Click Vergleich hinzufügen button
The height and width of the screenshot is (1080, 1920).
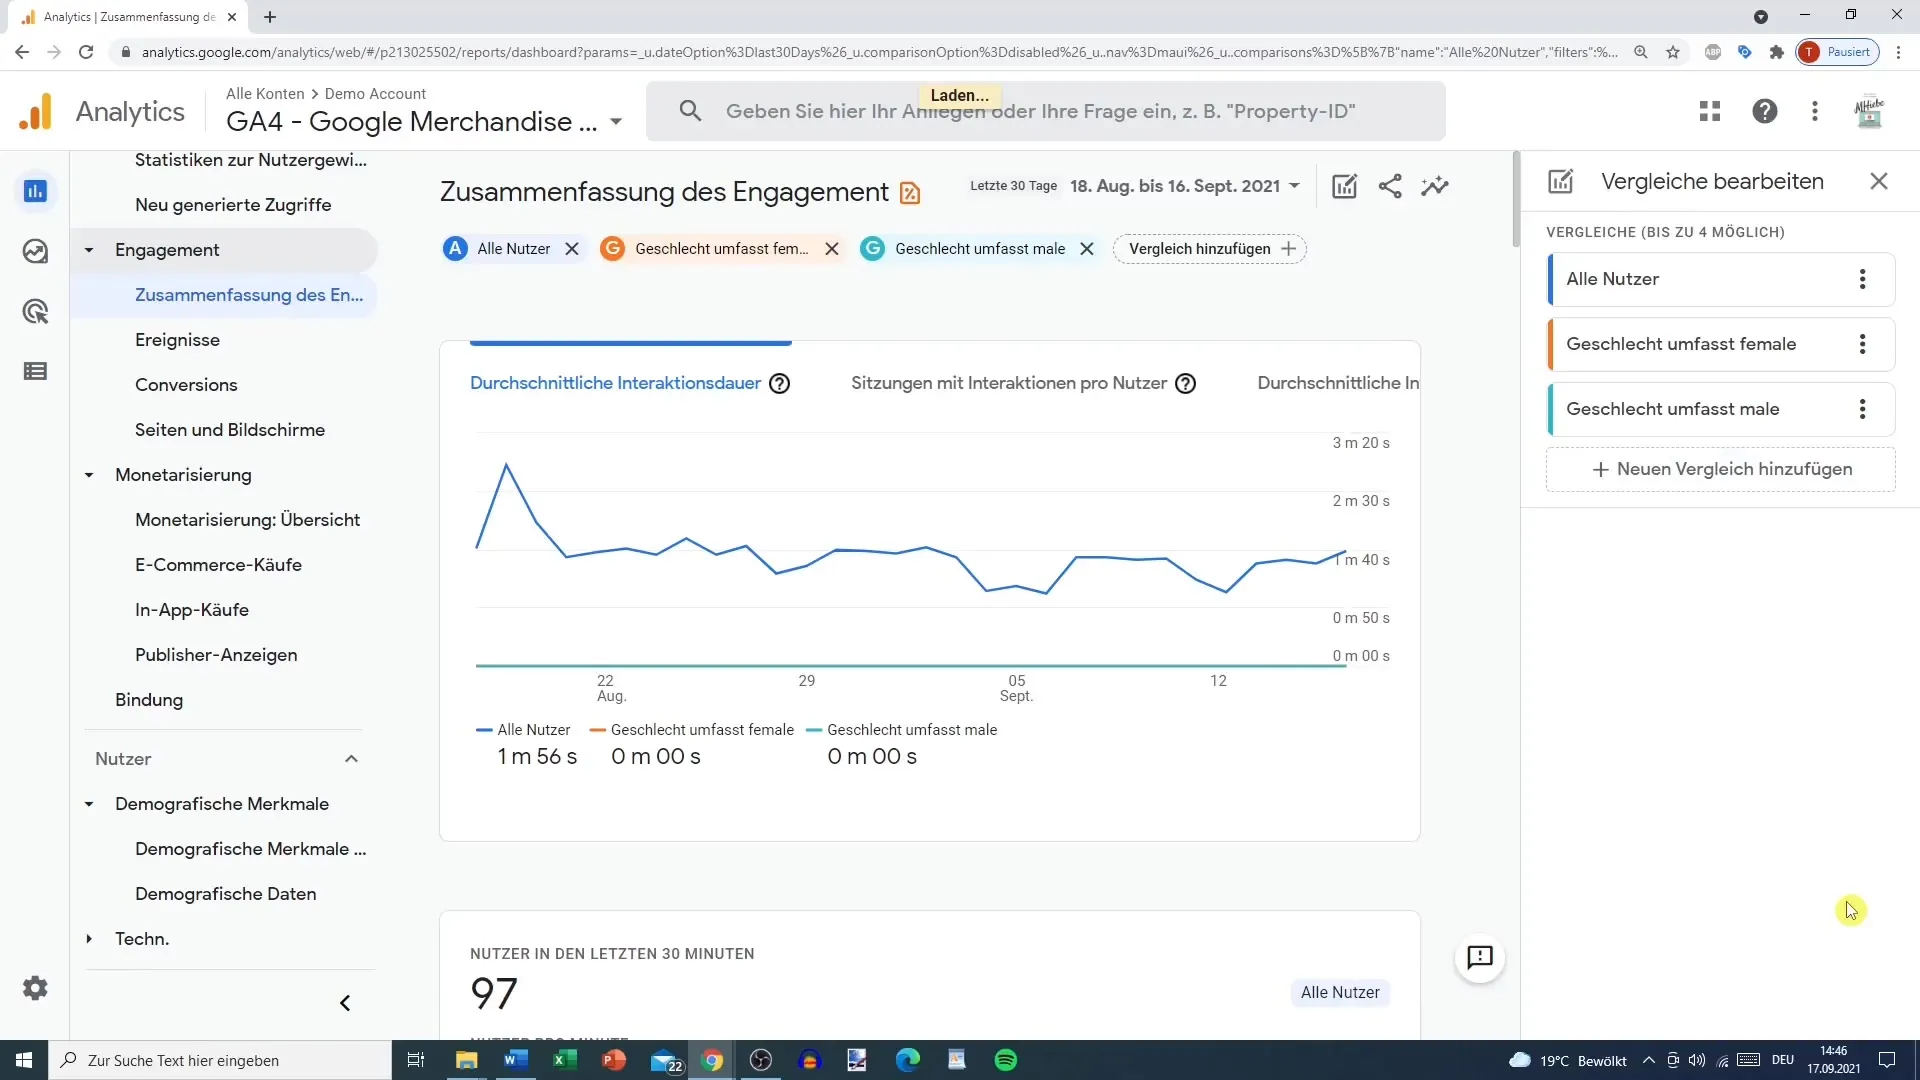(x=1210, y=249)
